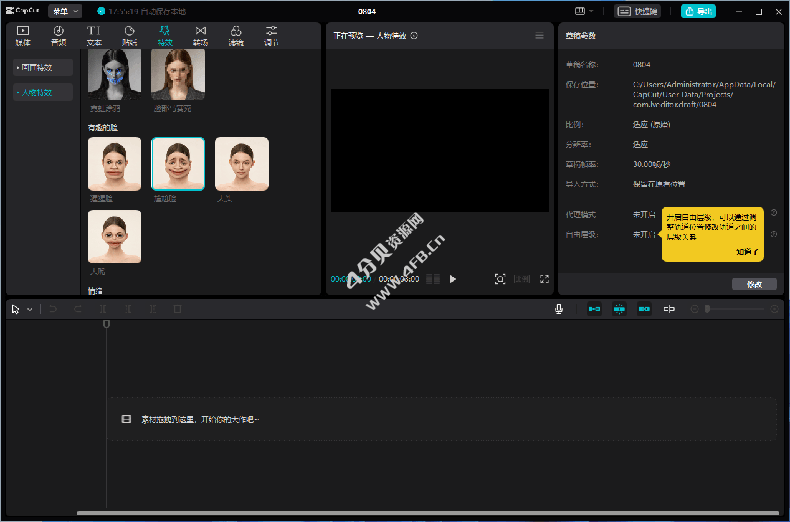Open the Stickers tab icon
This screenshot has width=790, height=522.
[x=129, y=36]
